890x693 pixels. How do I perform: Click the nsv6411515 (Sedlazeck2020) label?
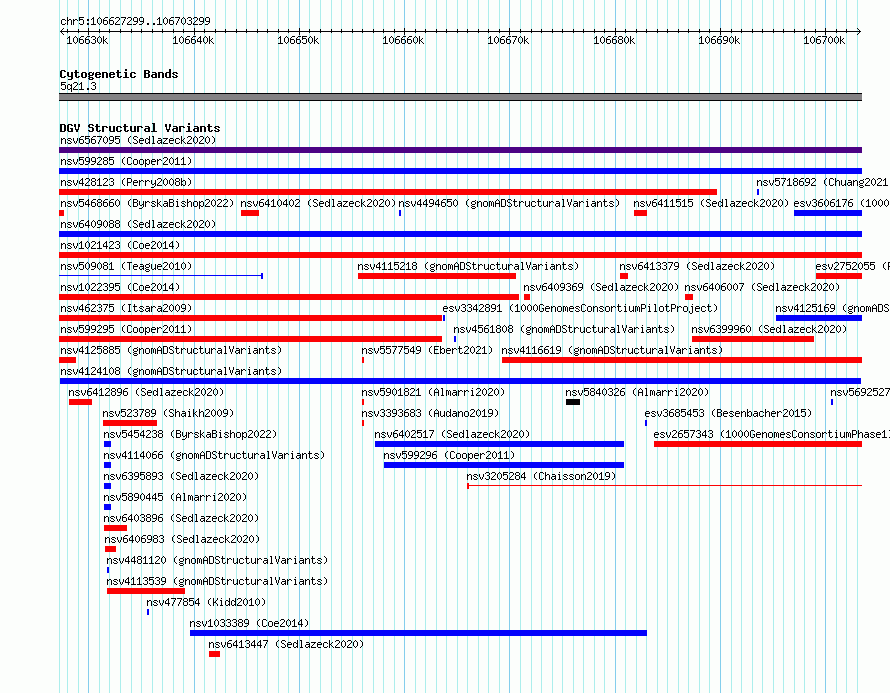711,203
